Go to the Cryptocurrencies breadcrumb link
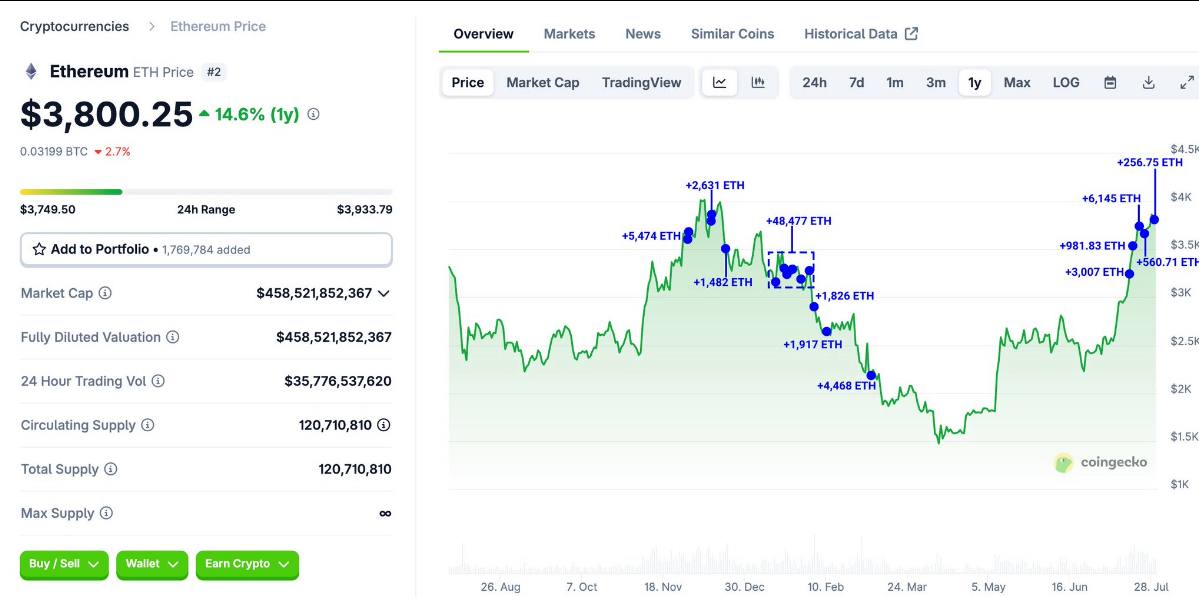Image resolution: width=1199 pixels, height=597 pixels. 74,27
